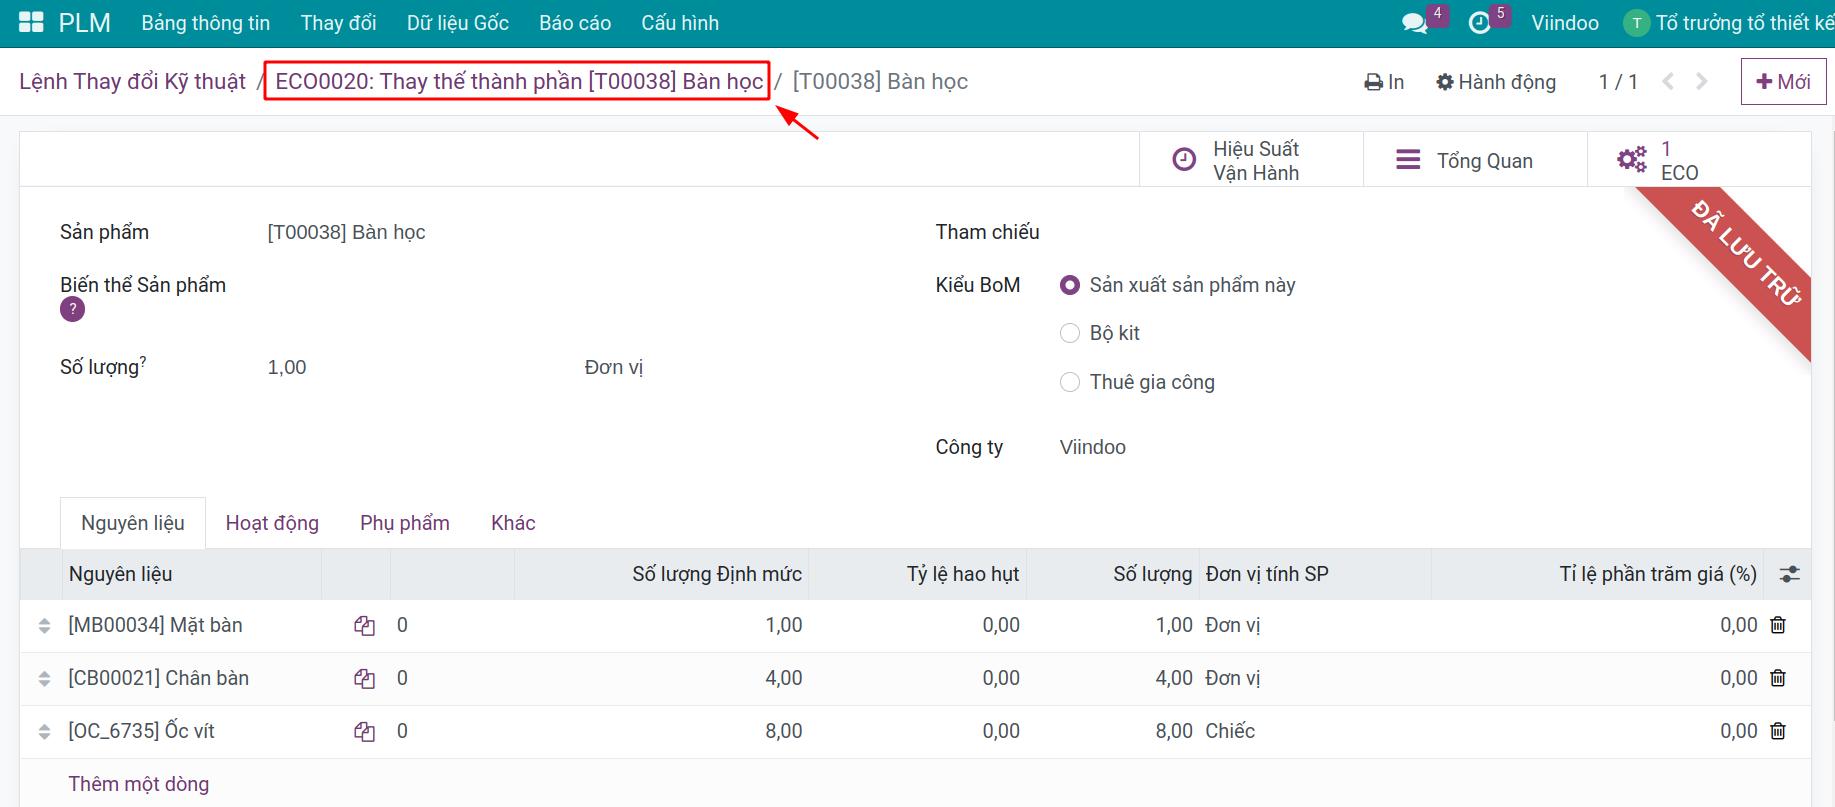Open the Tổng Quan stat button

point(1476,160)
